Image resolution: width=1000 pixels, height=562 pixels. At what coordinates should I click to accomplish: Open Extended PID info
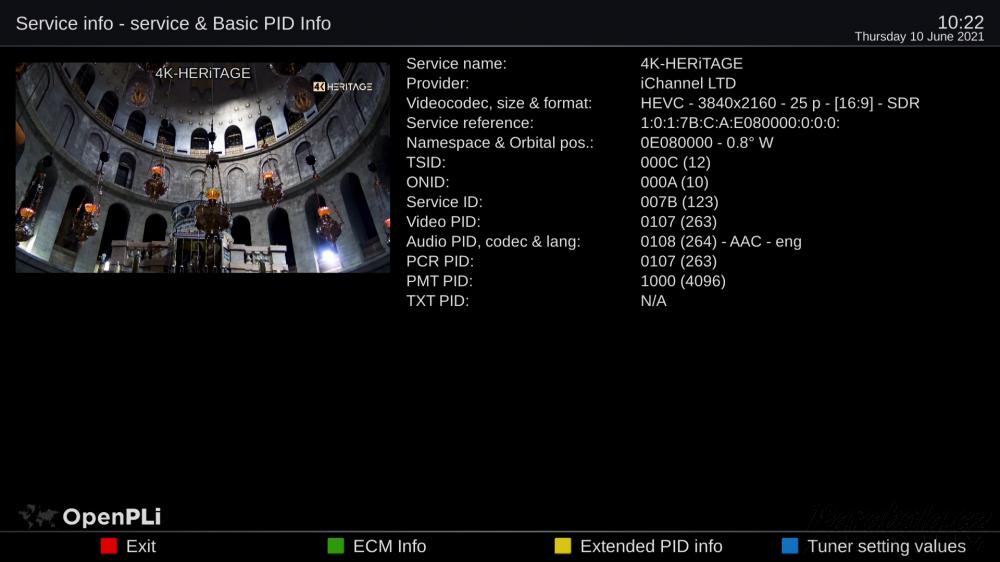[x=651, y=546]
